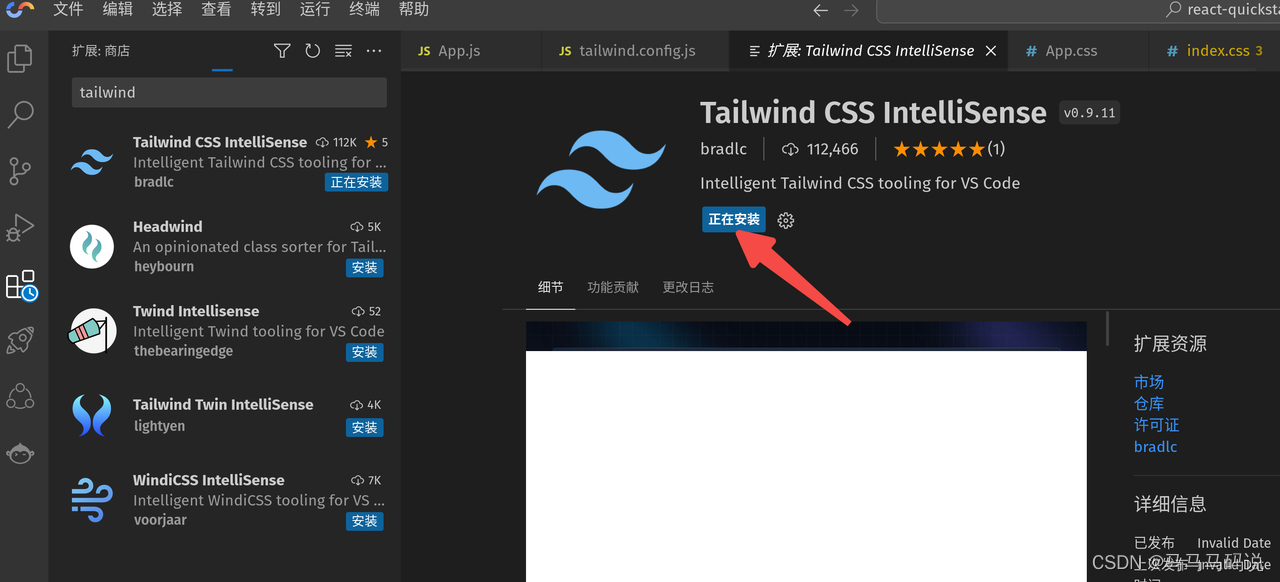Open the manage gear icon beside installing button
Viewport: 1280px width, 582px height.
click(x=786, y=221)
